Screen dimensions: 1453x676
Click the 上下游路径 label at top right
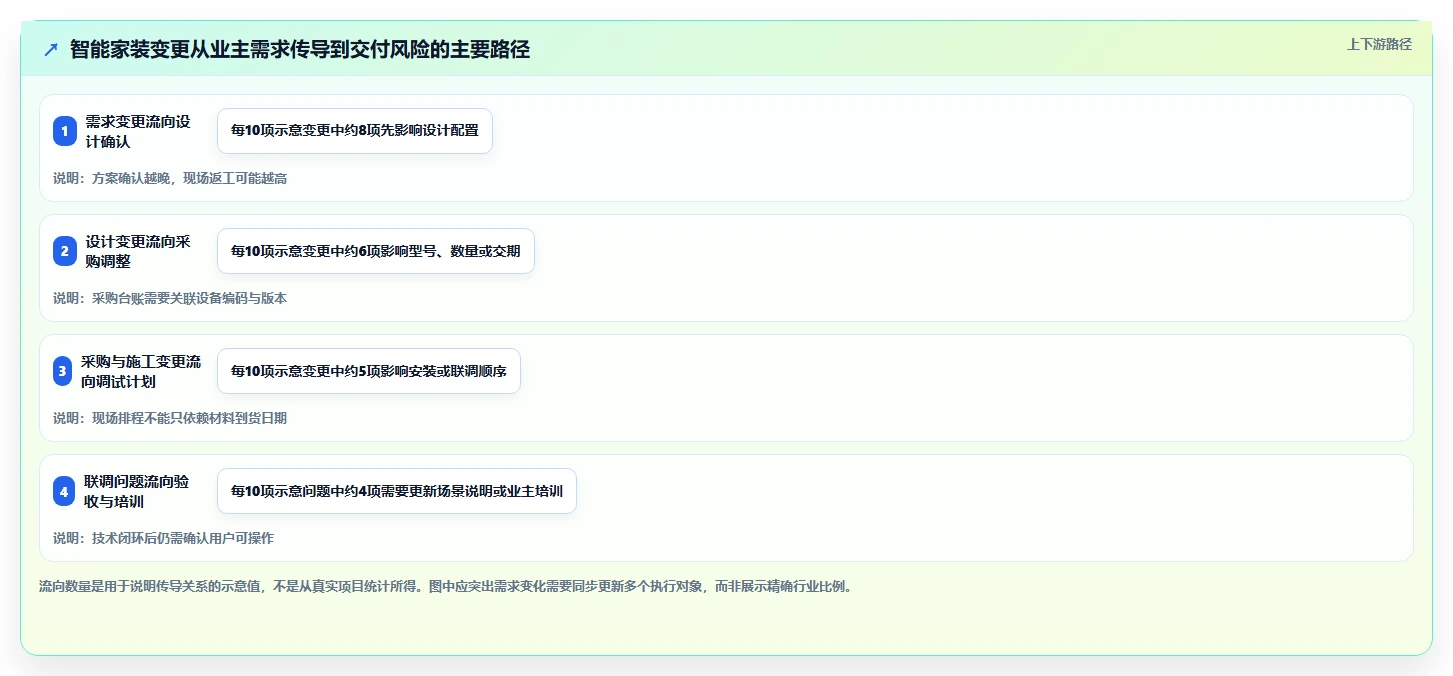point(1379,44)
